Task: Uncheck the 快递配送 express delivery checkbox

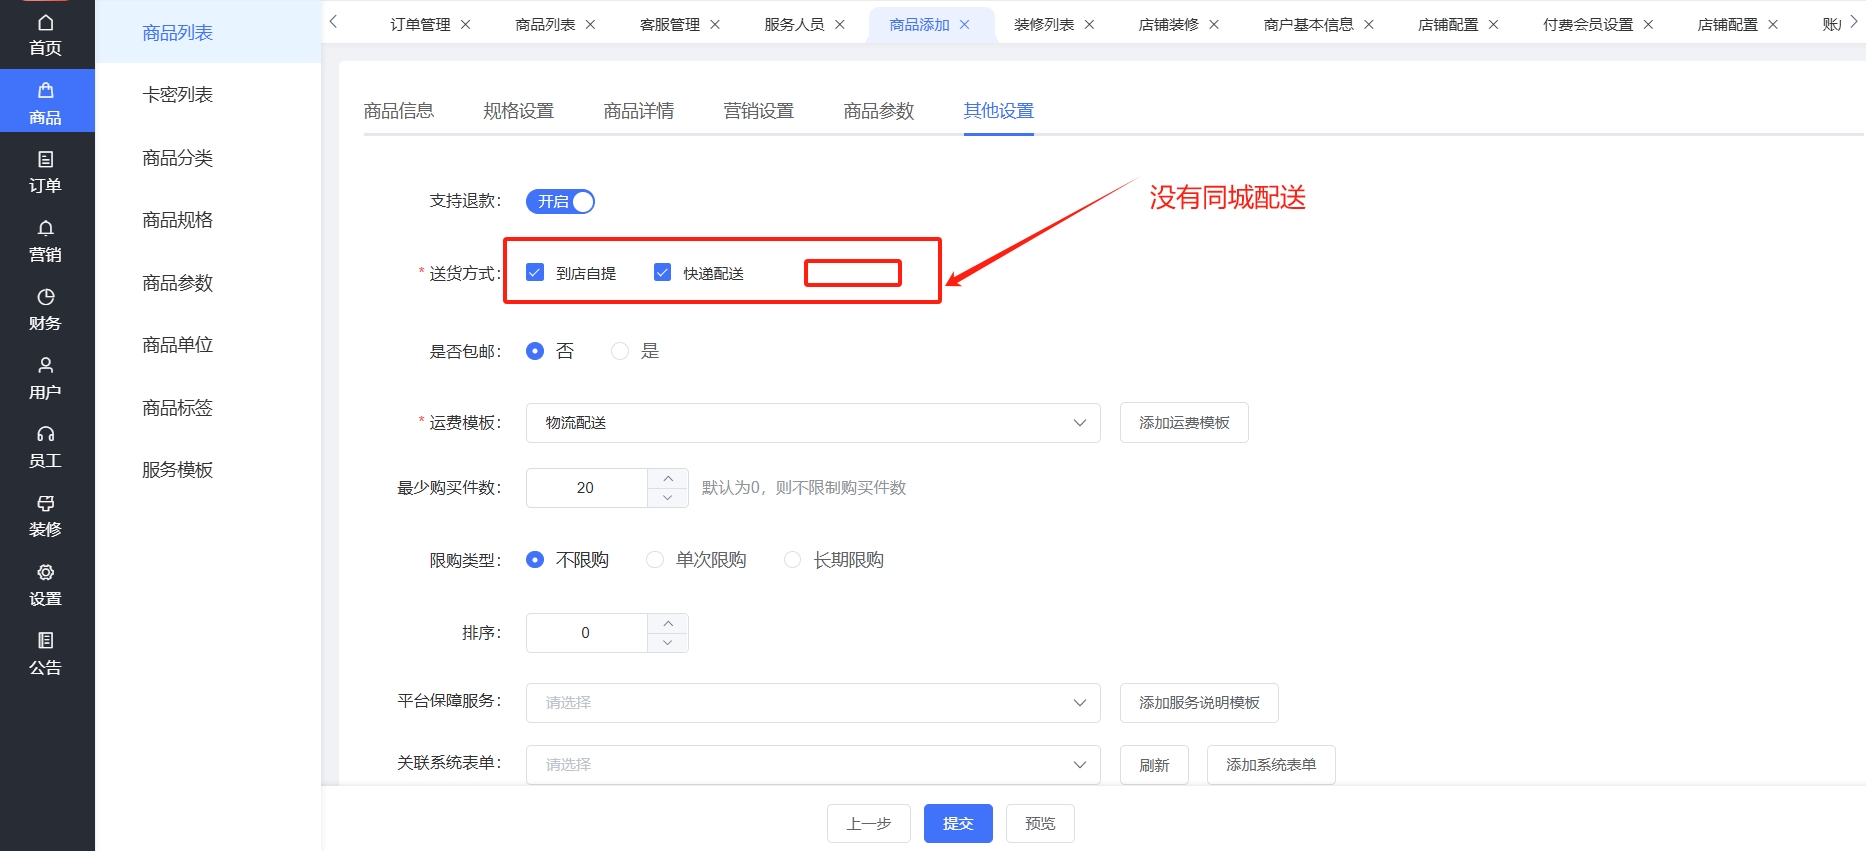Action: pyautogui.click(x=662, y=273)
